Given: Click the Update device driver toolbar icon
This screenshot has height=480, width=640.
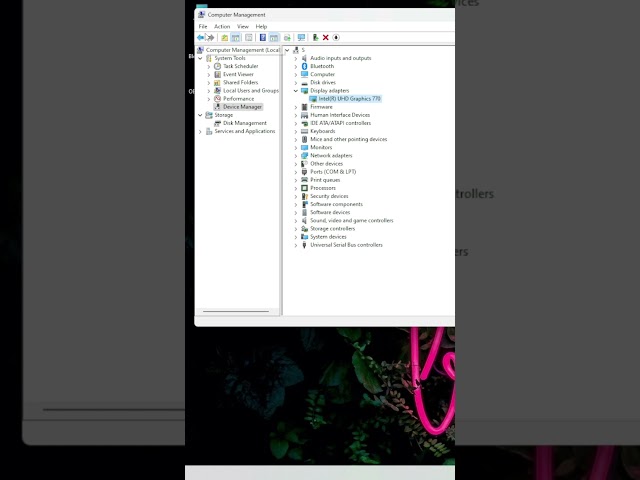Looking at the screenshot, I should point(287,38).
